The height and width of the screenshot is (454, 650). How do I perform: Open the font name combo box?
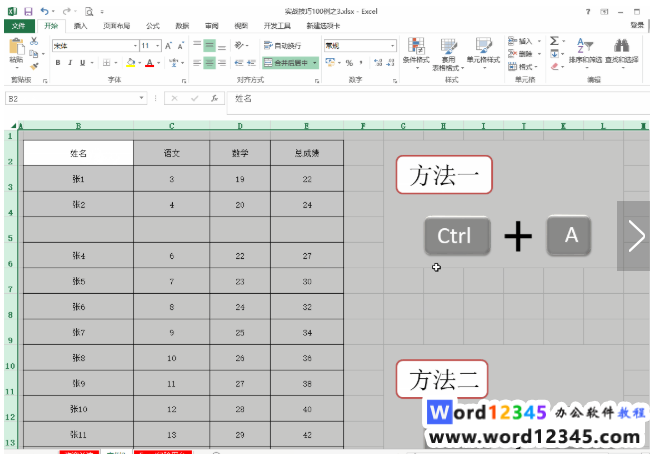pyautogui.click(x=95, y=46)
